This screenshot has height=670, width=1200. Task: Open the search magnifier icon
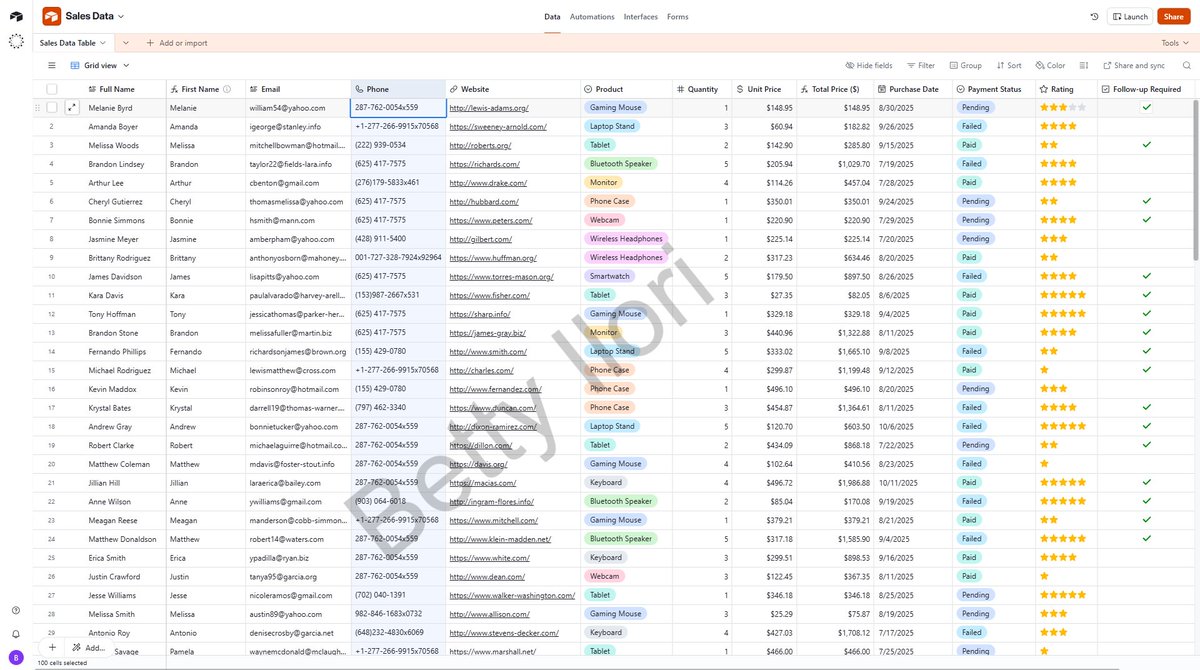click(1187, 66)
